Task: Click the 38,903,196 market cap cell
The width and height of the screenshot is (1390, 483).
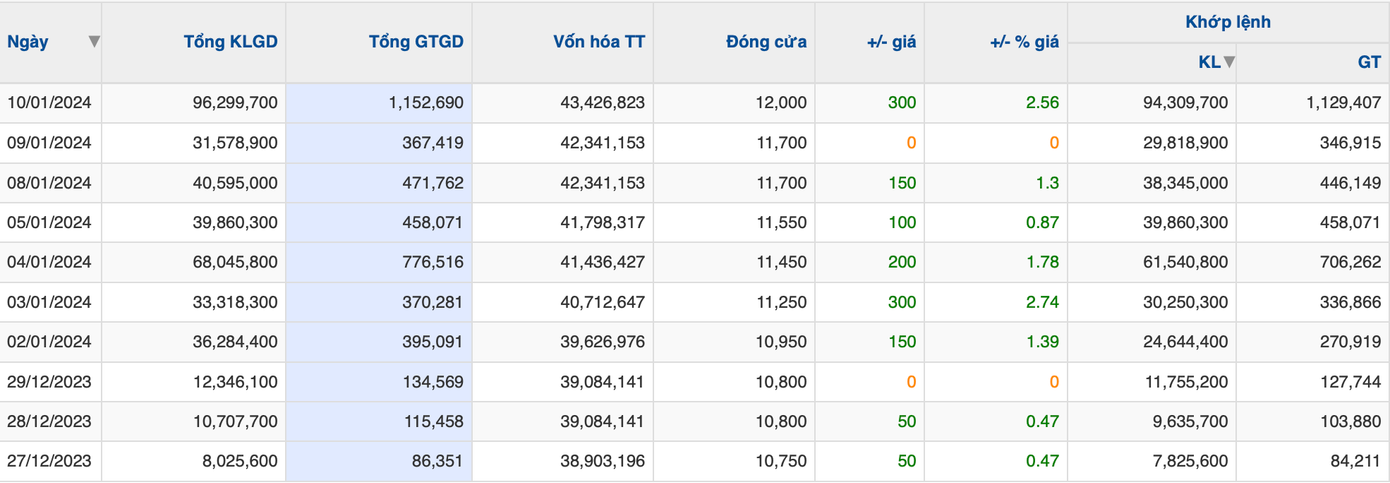Action: pyautogui.click(x=602, y=462)
